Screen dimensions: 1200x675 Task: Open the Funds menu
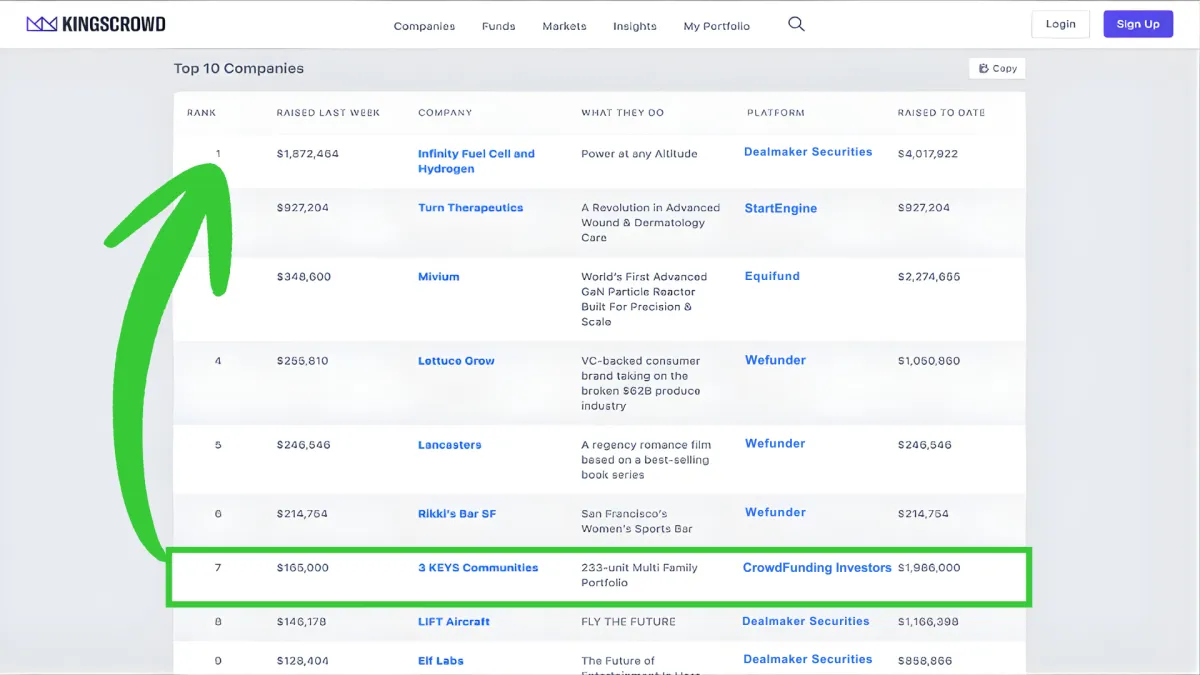(498, 26)
